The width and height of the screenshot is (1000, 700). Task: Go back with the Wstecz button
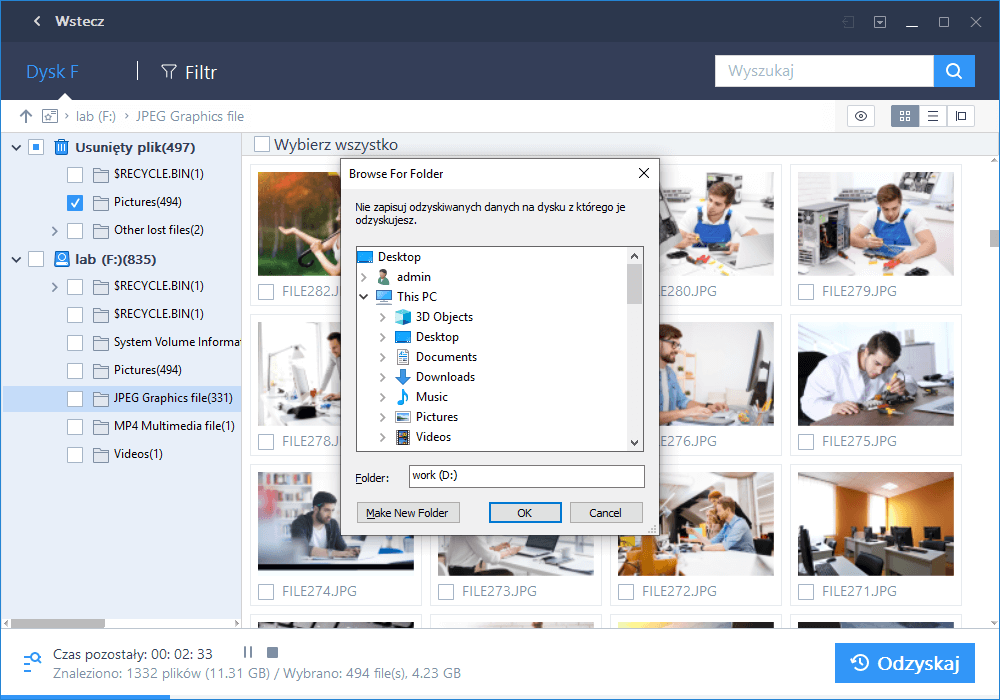tap(68, 20)
